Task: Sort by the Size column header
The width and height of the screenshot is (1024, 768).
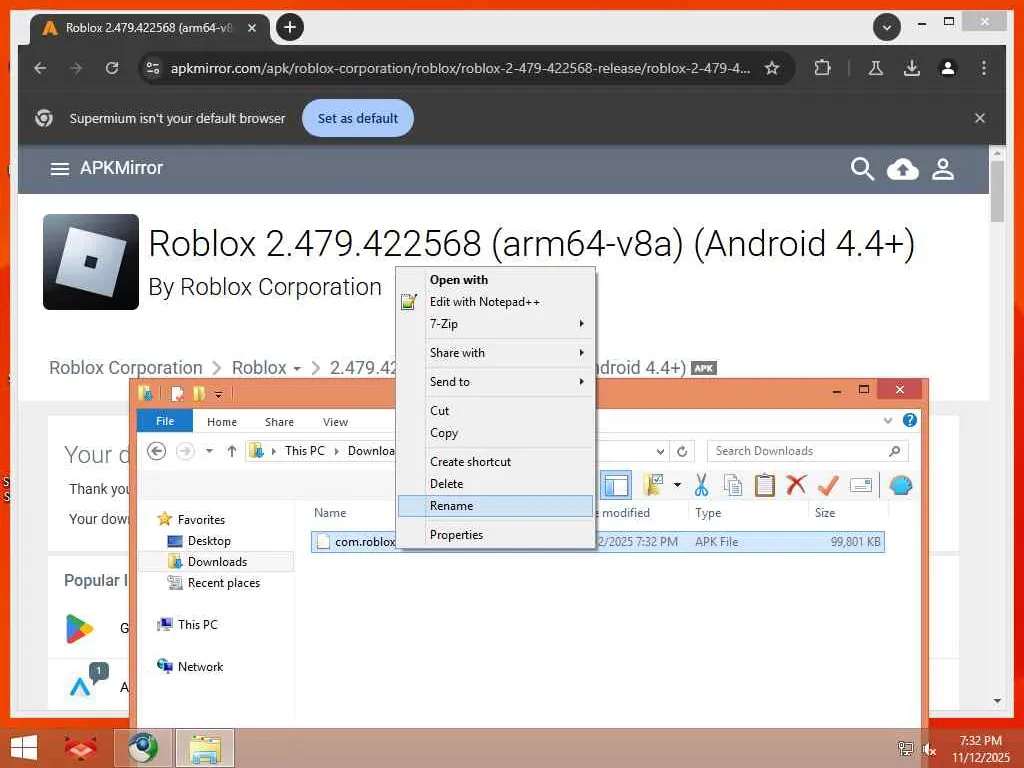Action: pyautogui.click(x=825, y=513)
